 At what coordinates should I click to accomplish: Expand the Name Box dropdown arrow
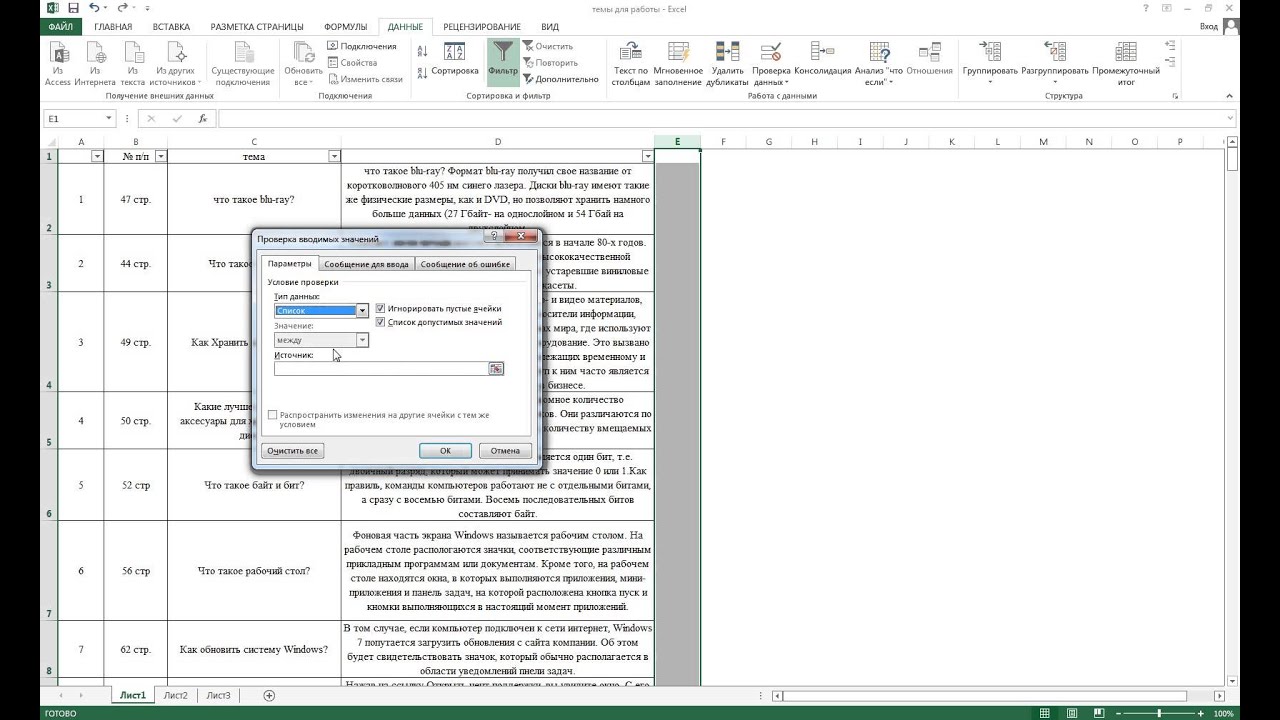(109, 118)
